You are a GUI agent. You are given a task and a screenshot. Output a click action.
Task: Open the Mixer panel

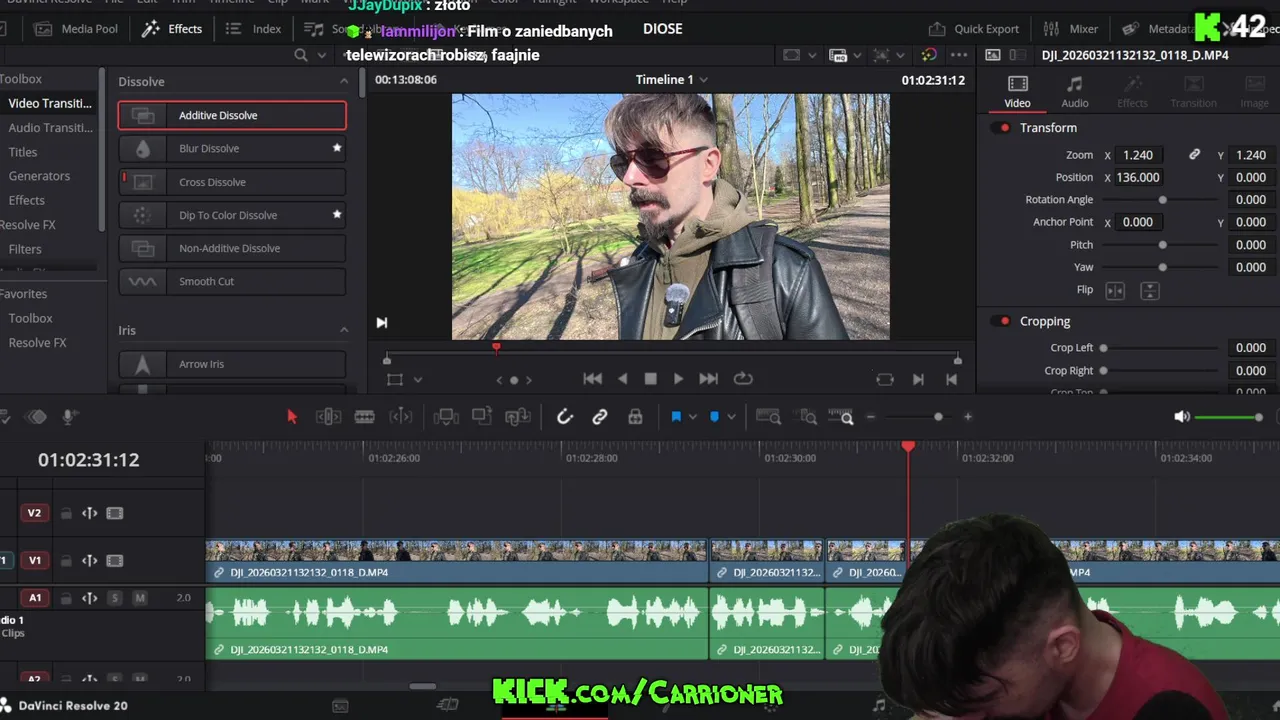(1071, 29)
